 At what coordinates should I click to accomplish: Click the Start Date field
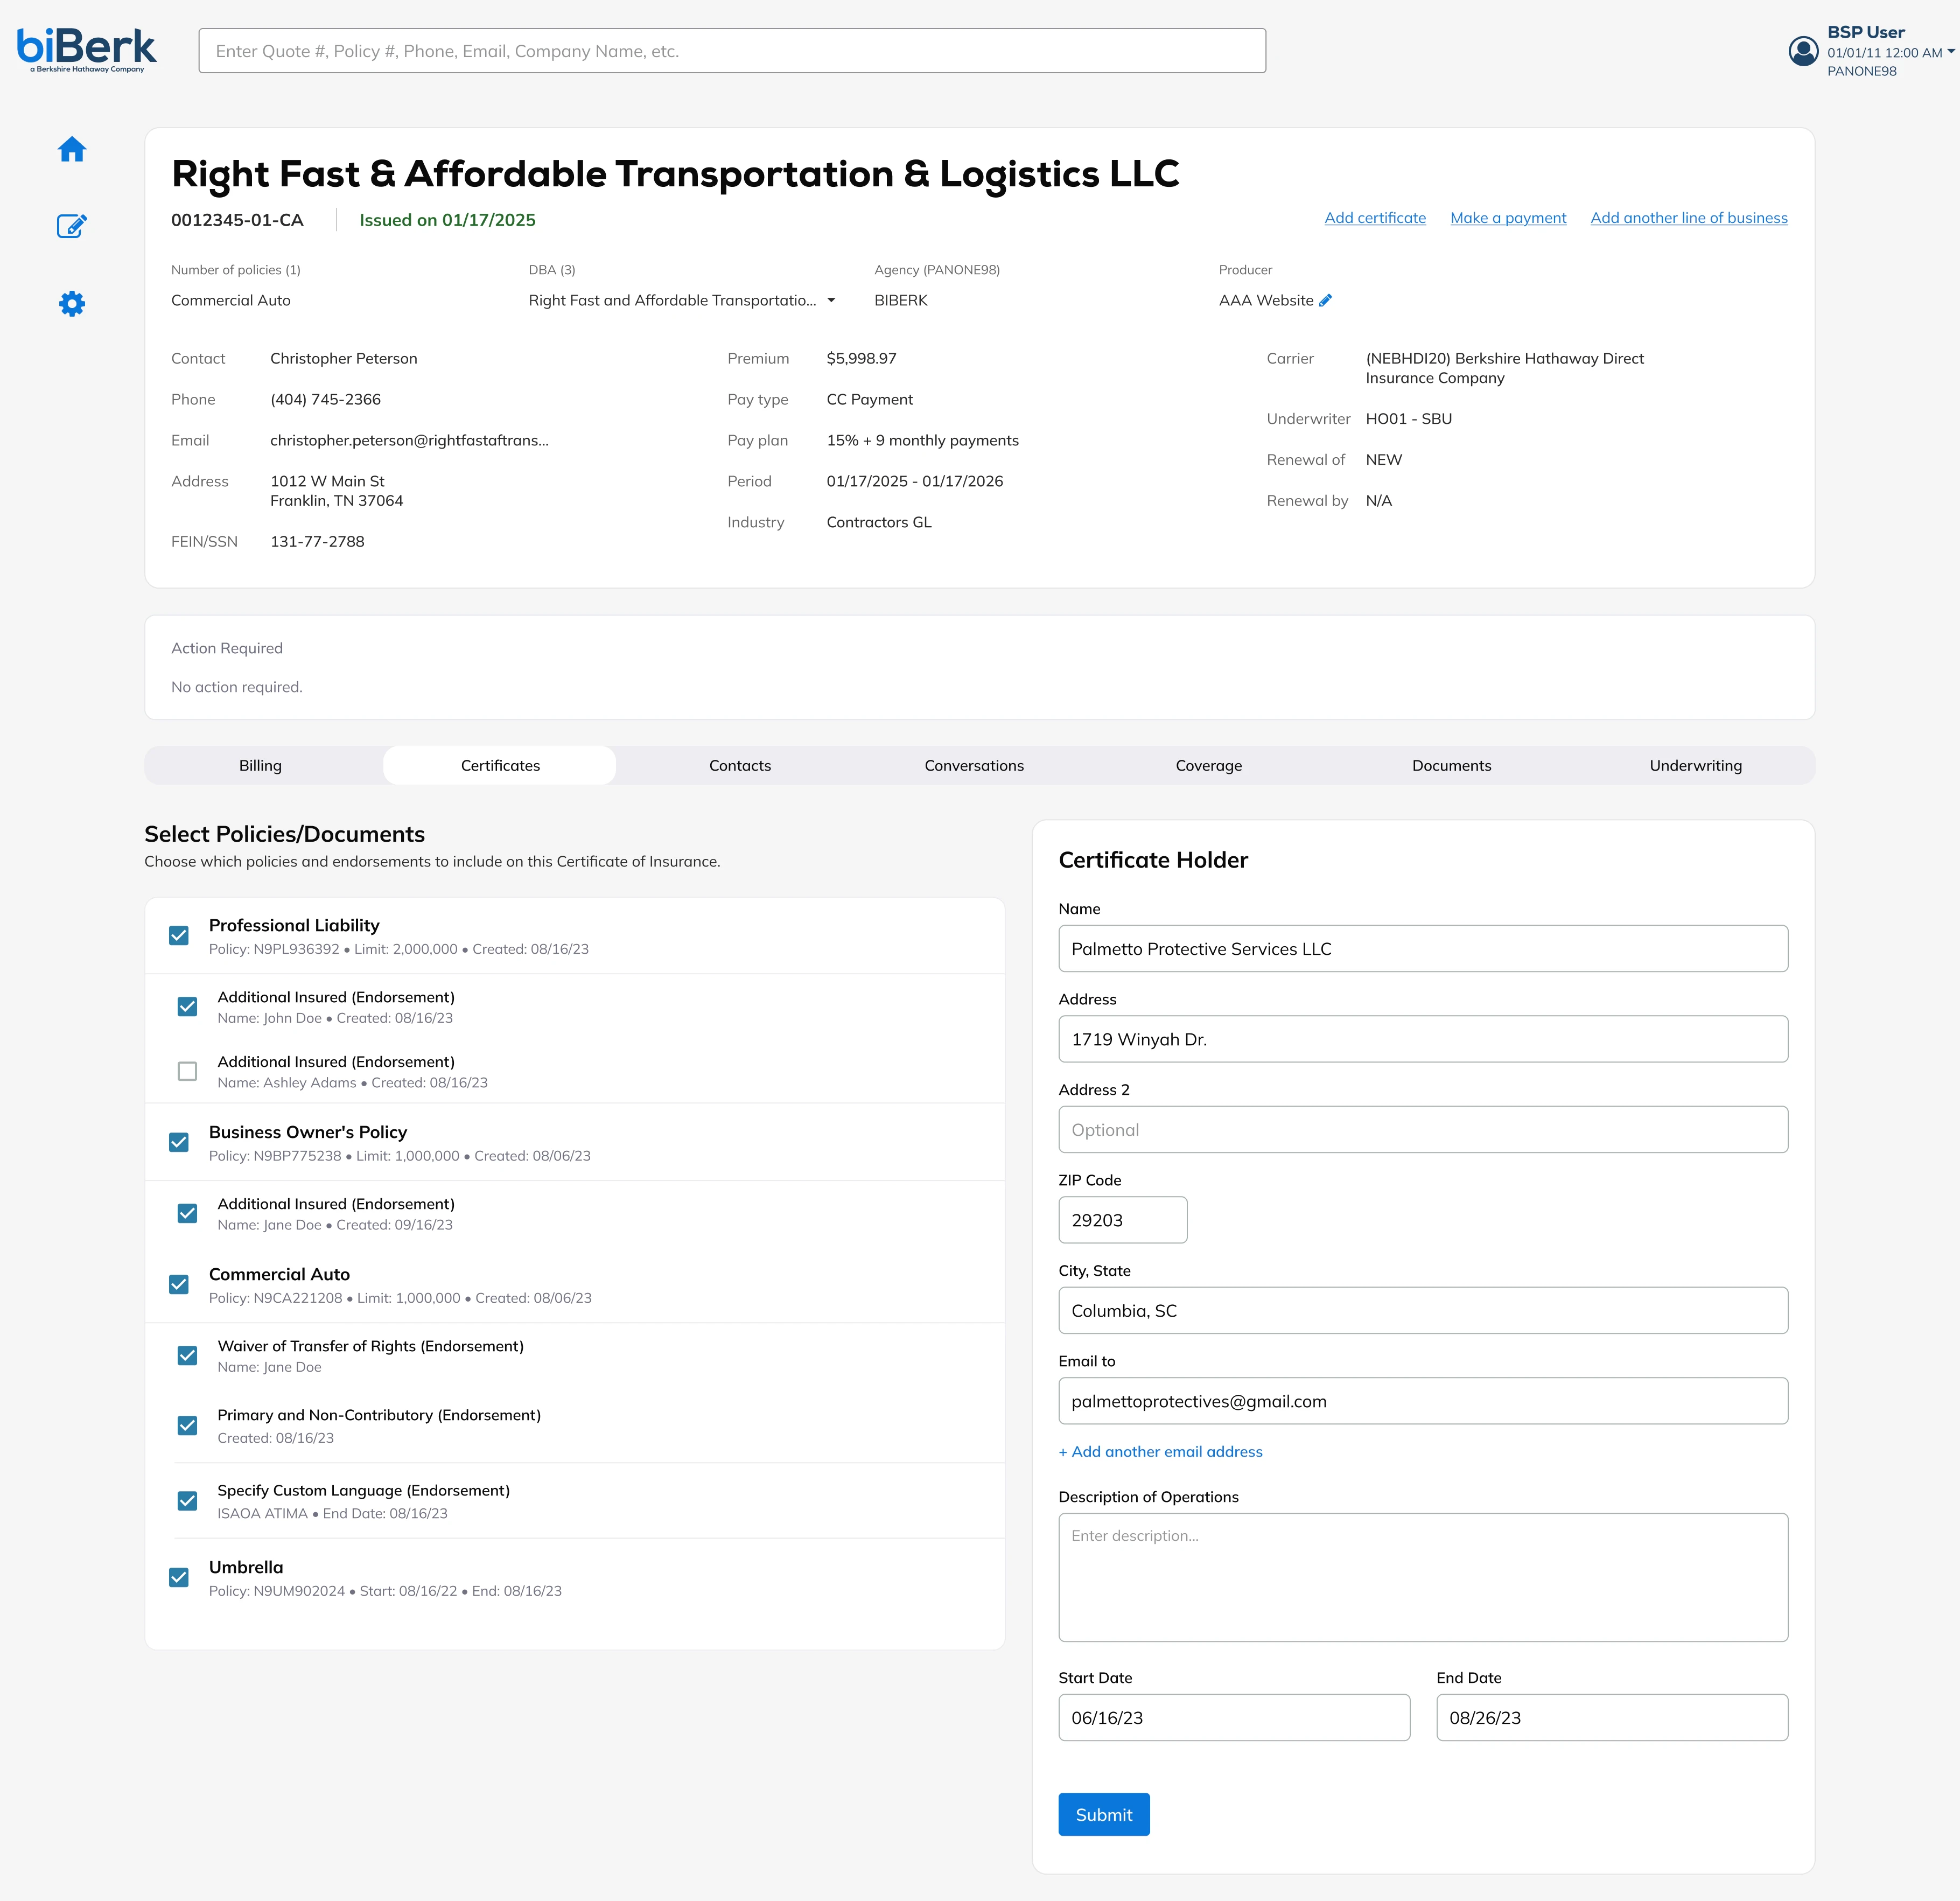coord(1234,1718)
